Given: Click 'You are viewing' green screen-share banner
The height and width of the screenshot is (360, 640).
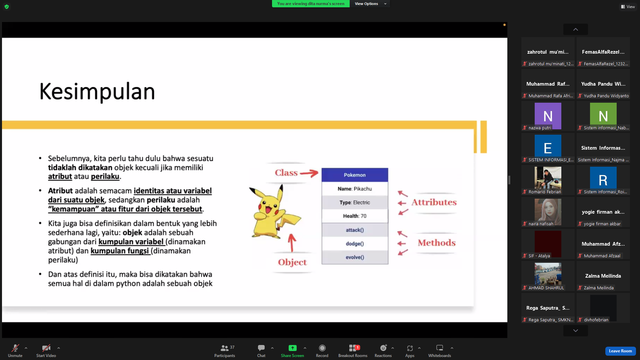Looking at the screenshot, I should (311, 4).
